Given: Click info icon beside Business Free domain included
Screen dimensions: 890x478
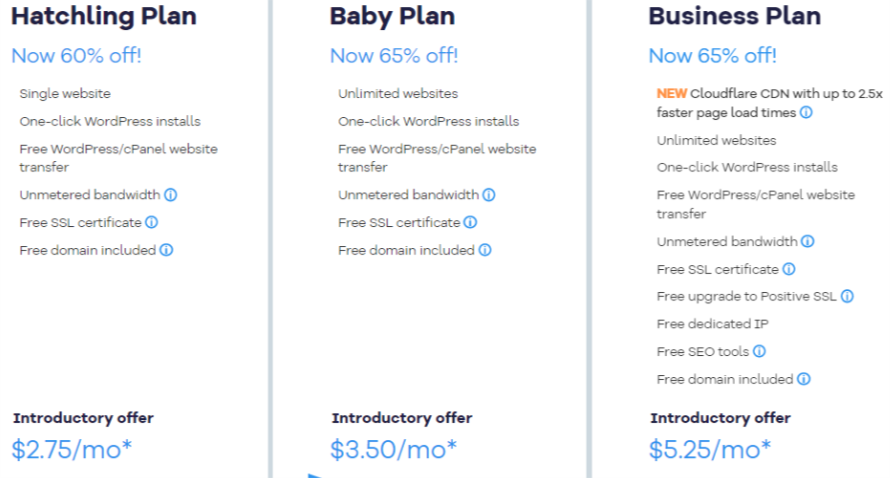Looking at the screenshot, I should [803, 379].
